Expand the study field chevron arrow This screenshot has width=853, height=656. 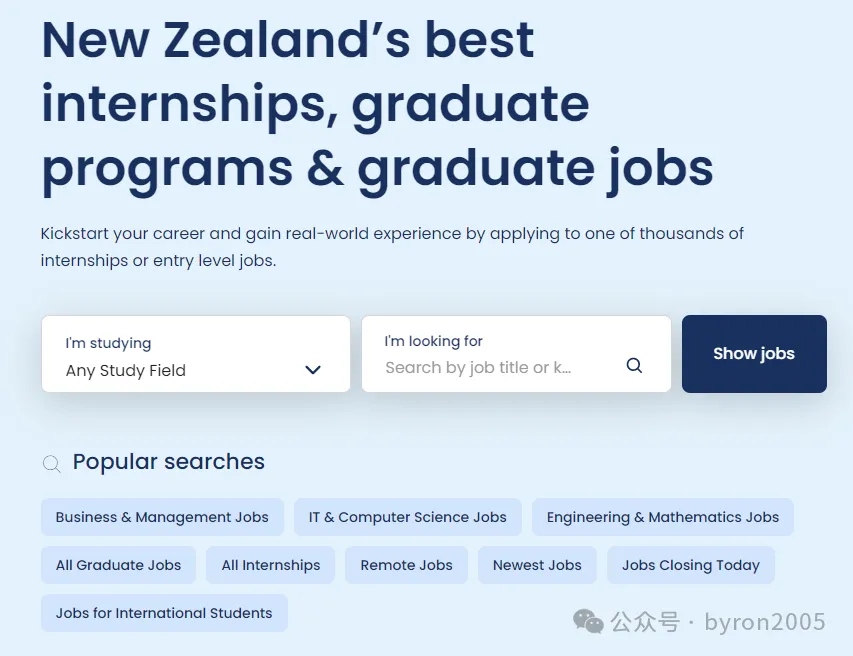pyautogui.click(x=313, y=370)
